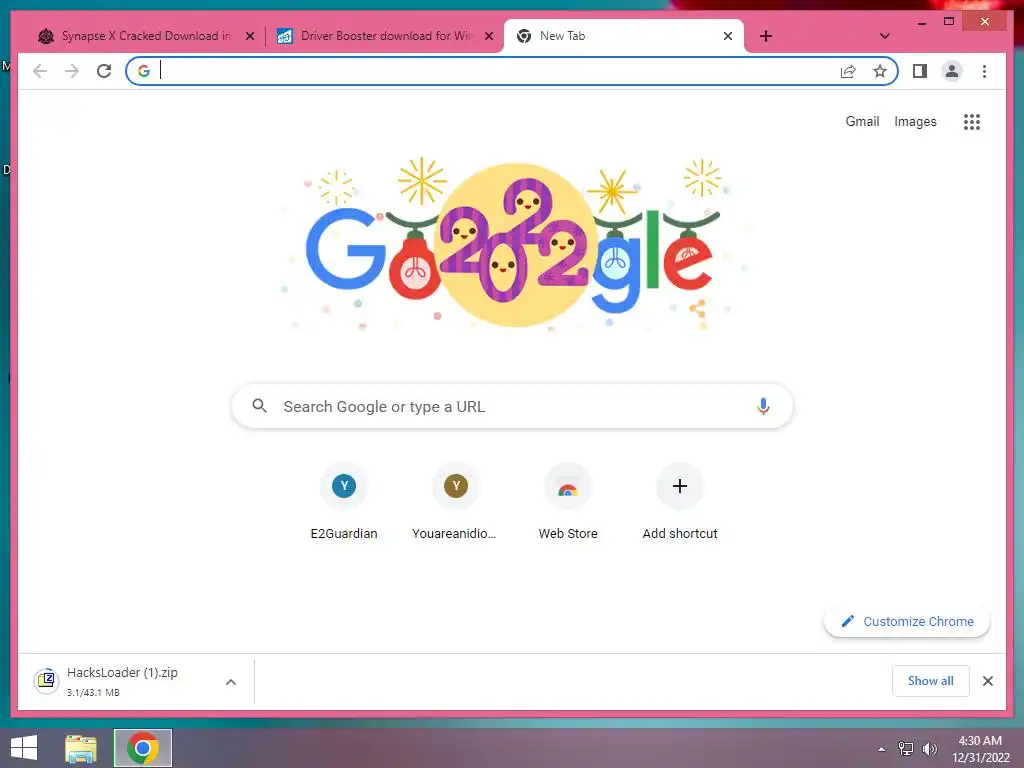Start voice search with the microphone
This screenshot has height=768, width=1024.
[763, 406]
